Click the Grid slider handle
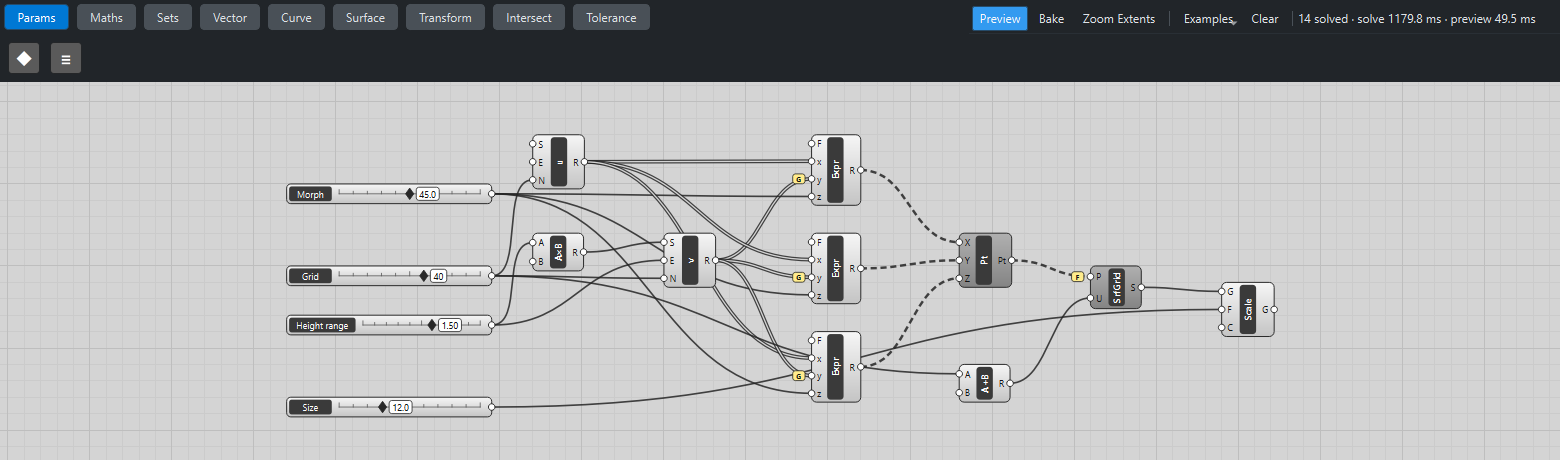1560x460 pixels. (x=423, y=275)
